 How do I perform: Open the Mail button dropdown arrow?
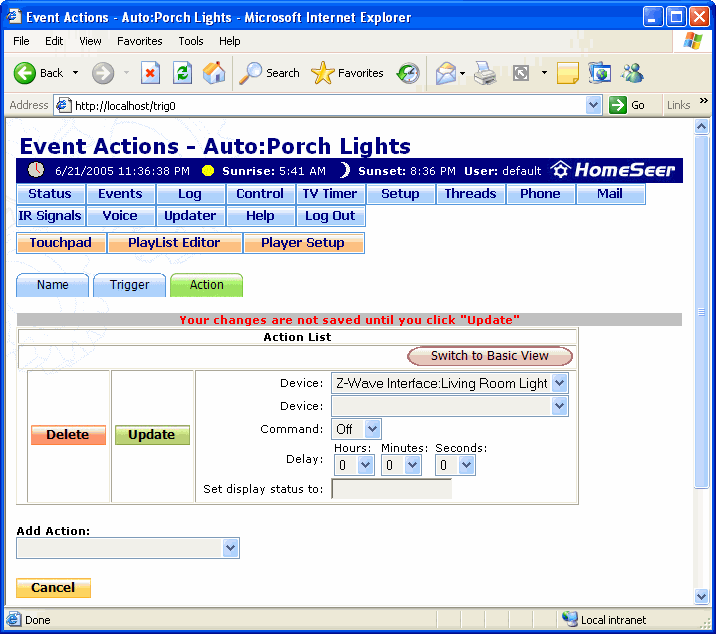[x=463, y=73]
